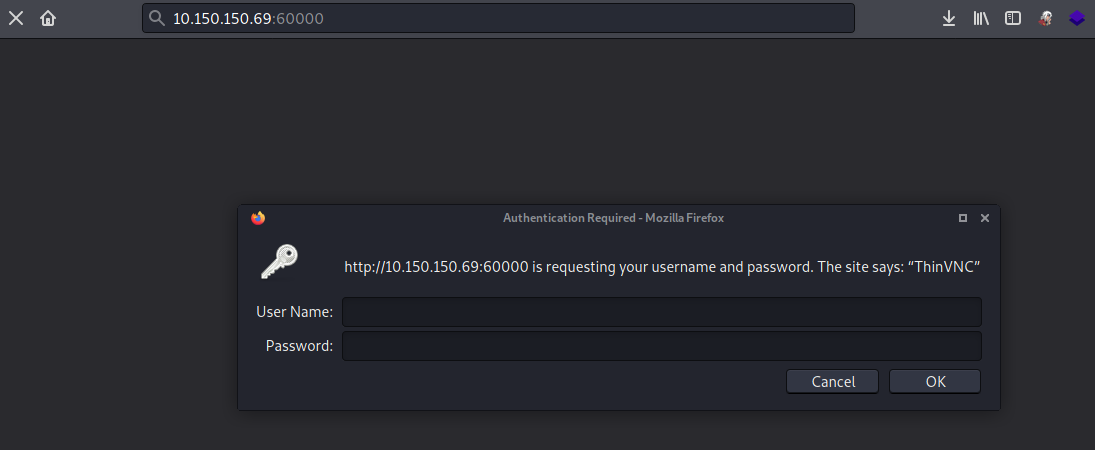Toggle the sidebar view icon
This screenshot has width=1095, height=450.
(x=1013, y=18)
